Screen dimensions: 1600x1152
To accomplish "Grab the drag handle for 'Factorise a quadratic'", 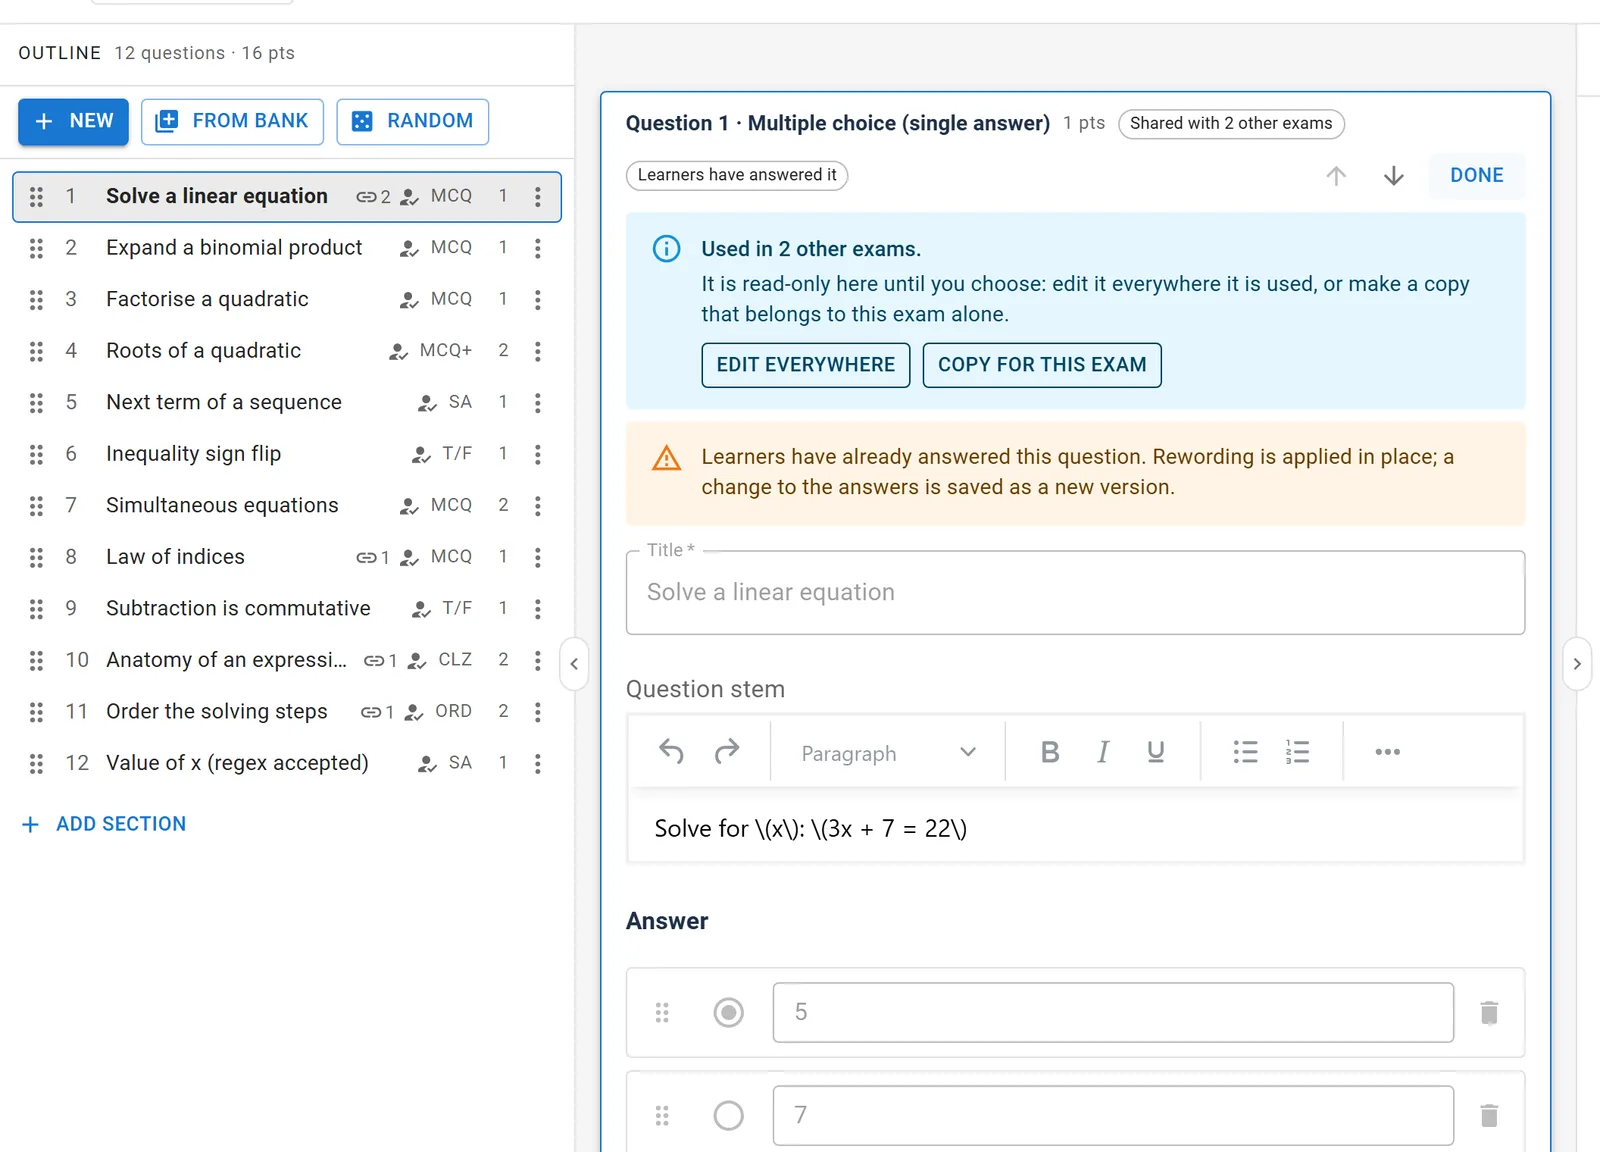I will click(37, 299).
